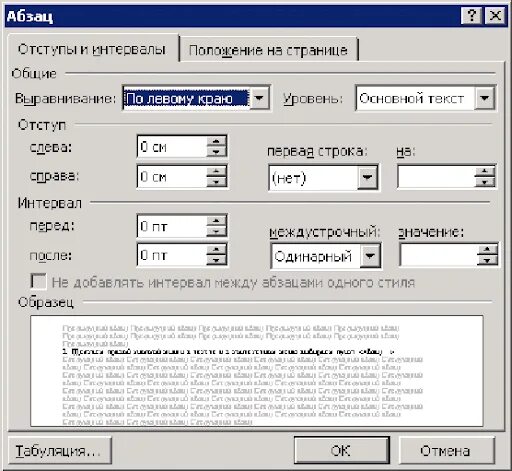This screenshot has height=471, width=512.
Task: Expand the Уровень dropdown arrow
Action: tap(484, 98)
